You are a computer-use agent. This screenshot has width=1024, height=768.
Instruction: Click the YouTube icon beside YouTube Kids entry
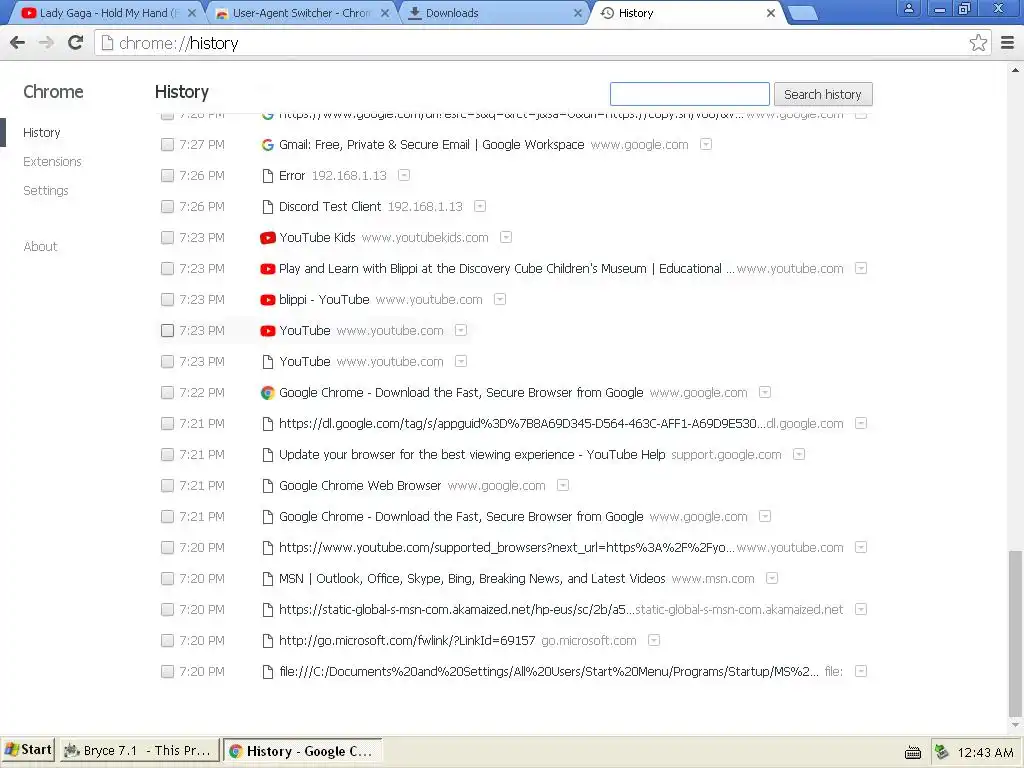point(267,238)
